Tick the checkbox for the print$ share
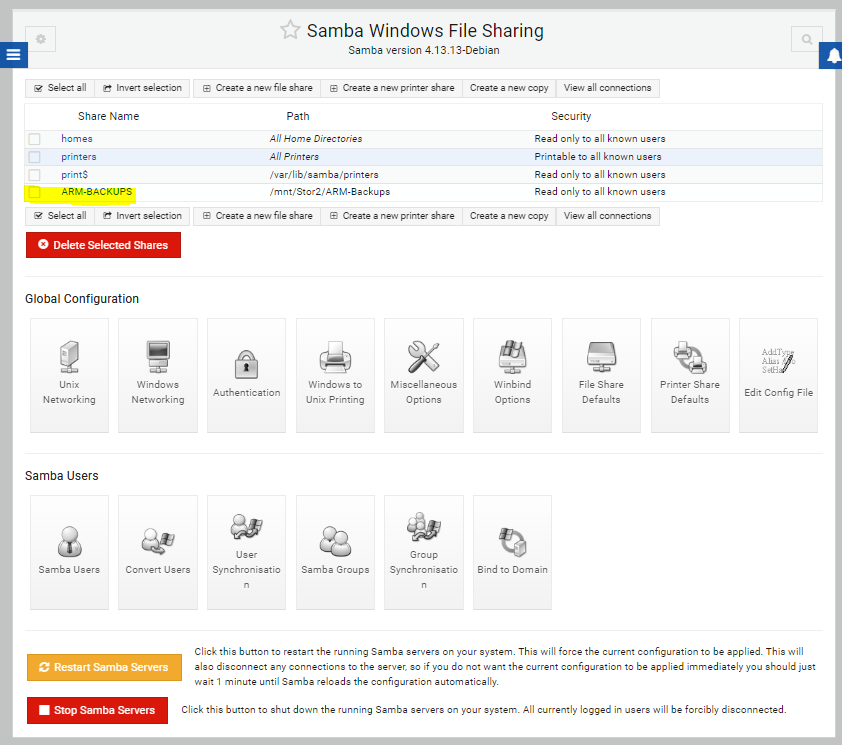Screen dimensions: 842x745 point(34,175)
